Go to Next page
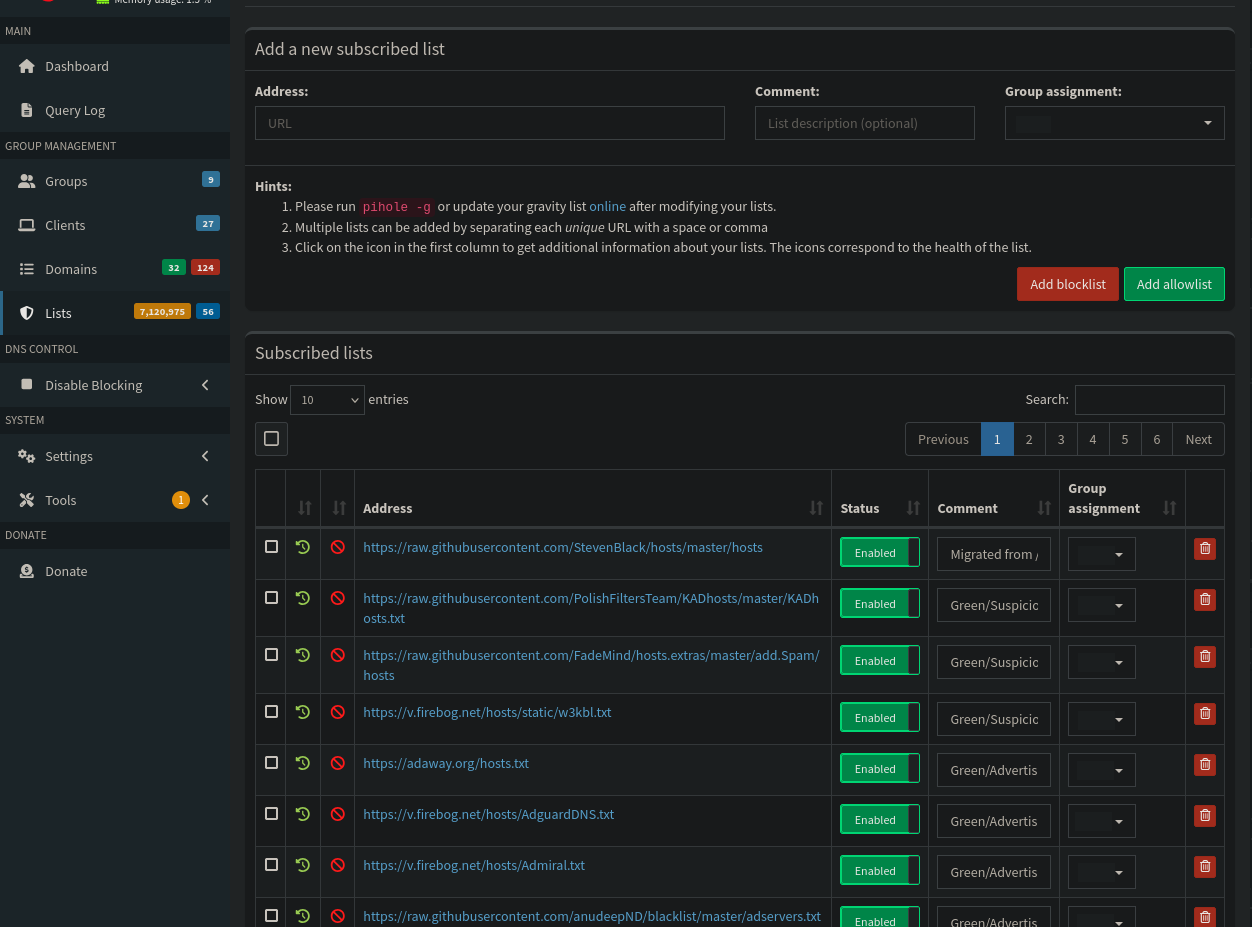1252x927 pixels. point(1198,439)
